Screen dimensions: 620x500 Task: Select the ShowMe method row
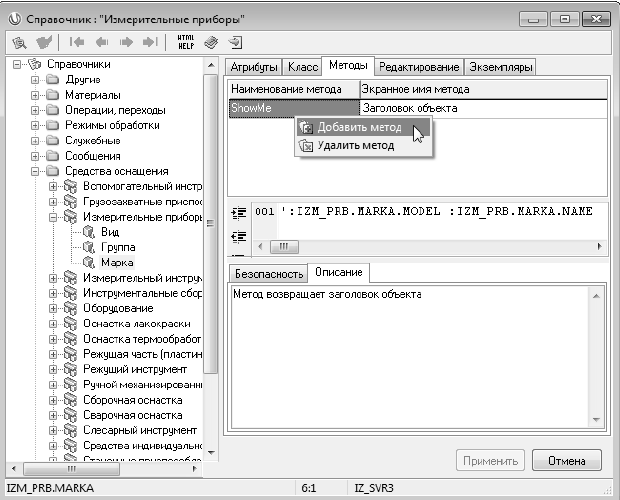coord(292,107)
